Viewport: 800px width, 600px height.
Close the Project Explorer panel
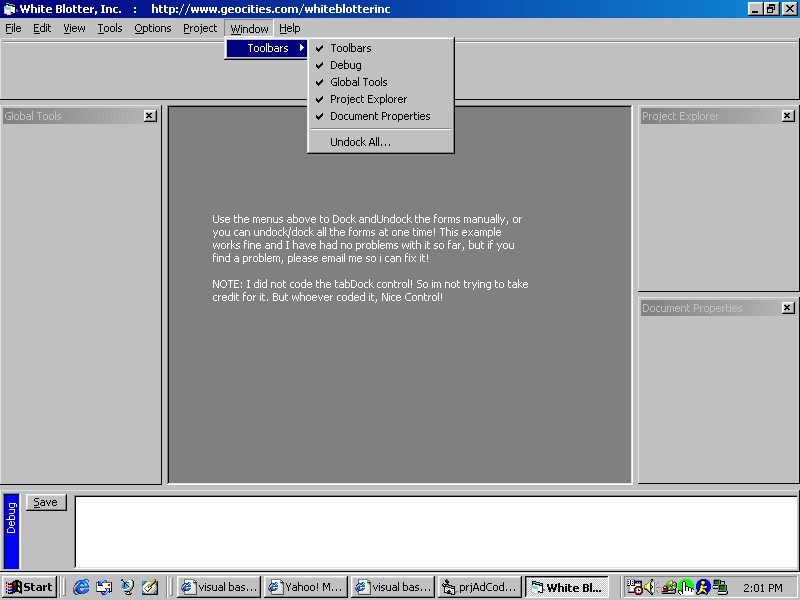[788, 116]
